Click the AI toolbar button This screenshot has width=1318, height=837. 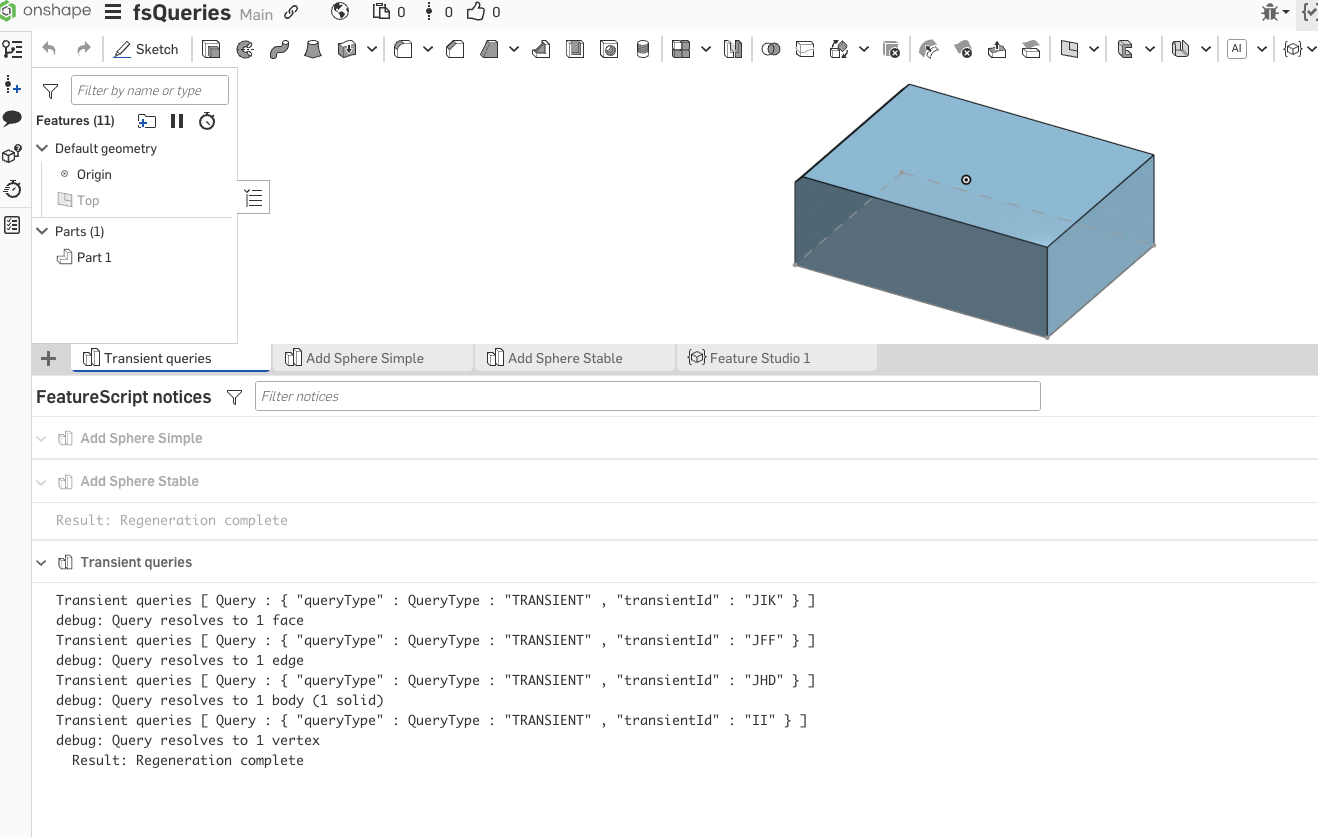click(x=1237, y=49)
